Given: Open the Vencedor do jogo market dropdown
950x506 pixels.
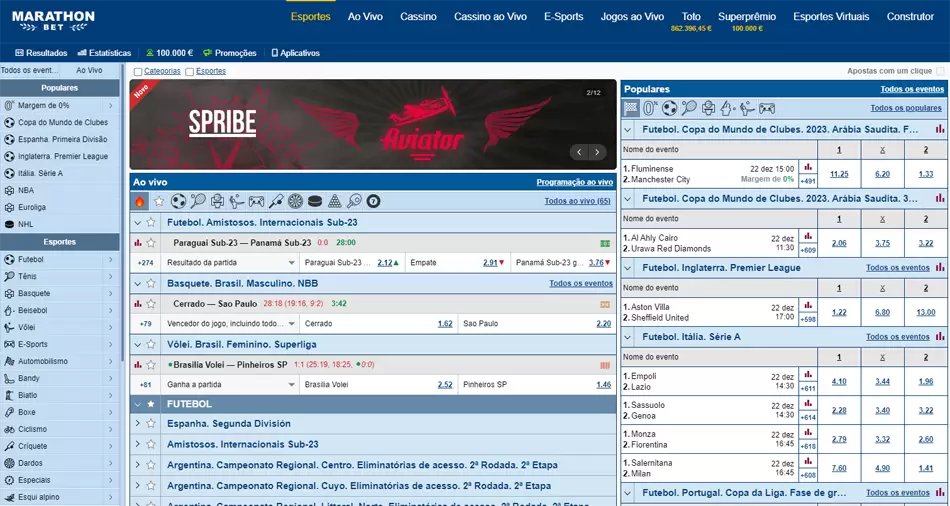Looking at the screenshot, I should [231, 324].
